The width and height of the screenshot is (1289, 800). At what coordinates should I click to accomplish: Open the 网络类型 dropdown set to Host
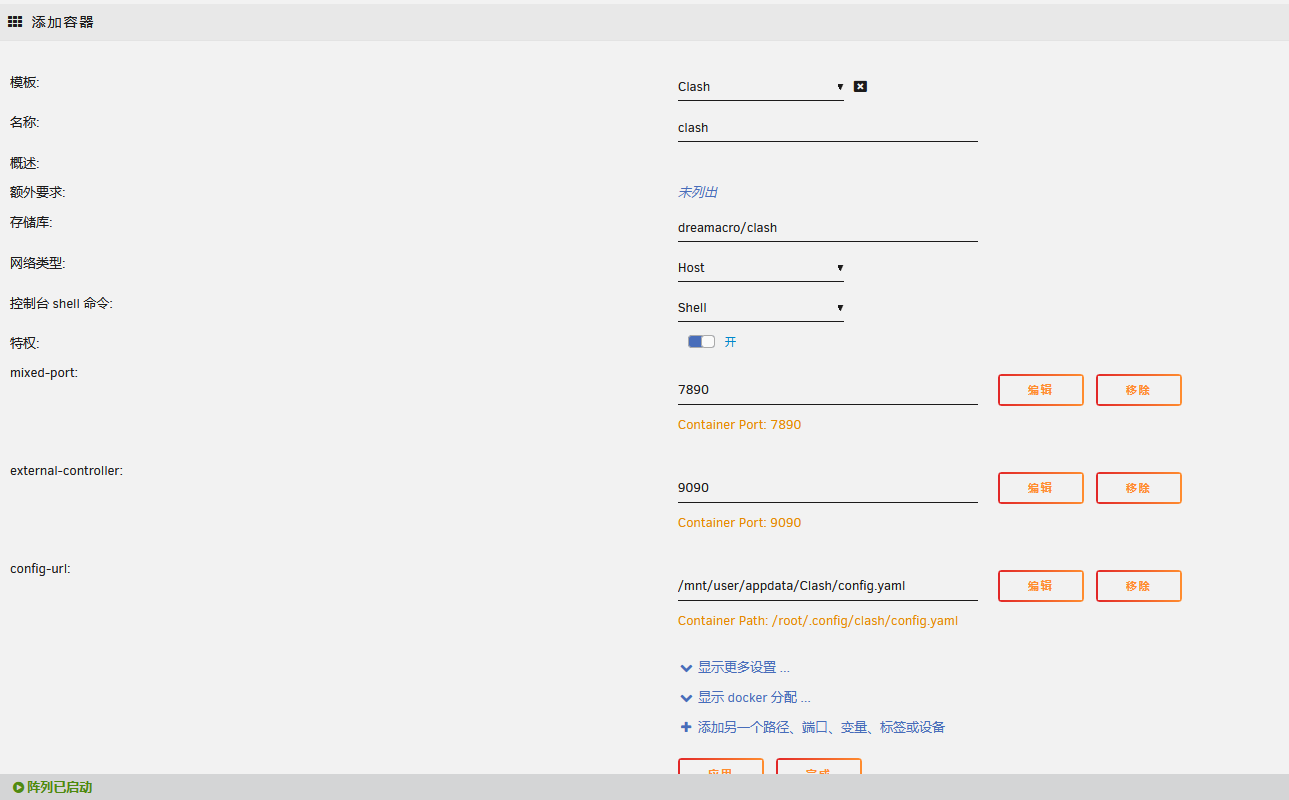(x=760, y=267)
